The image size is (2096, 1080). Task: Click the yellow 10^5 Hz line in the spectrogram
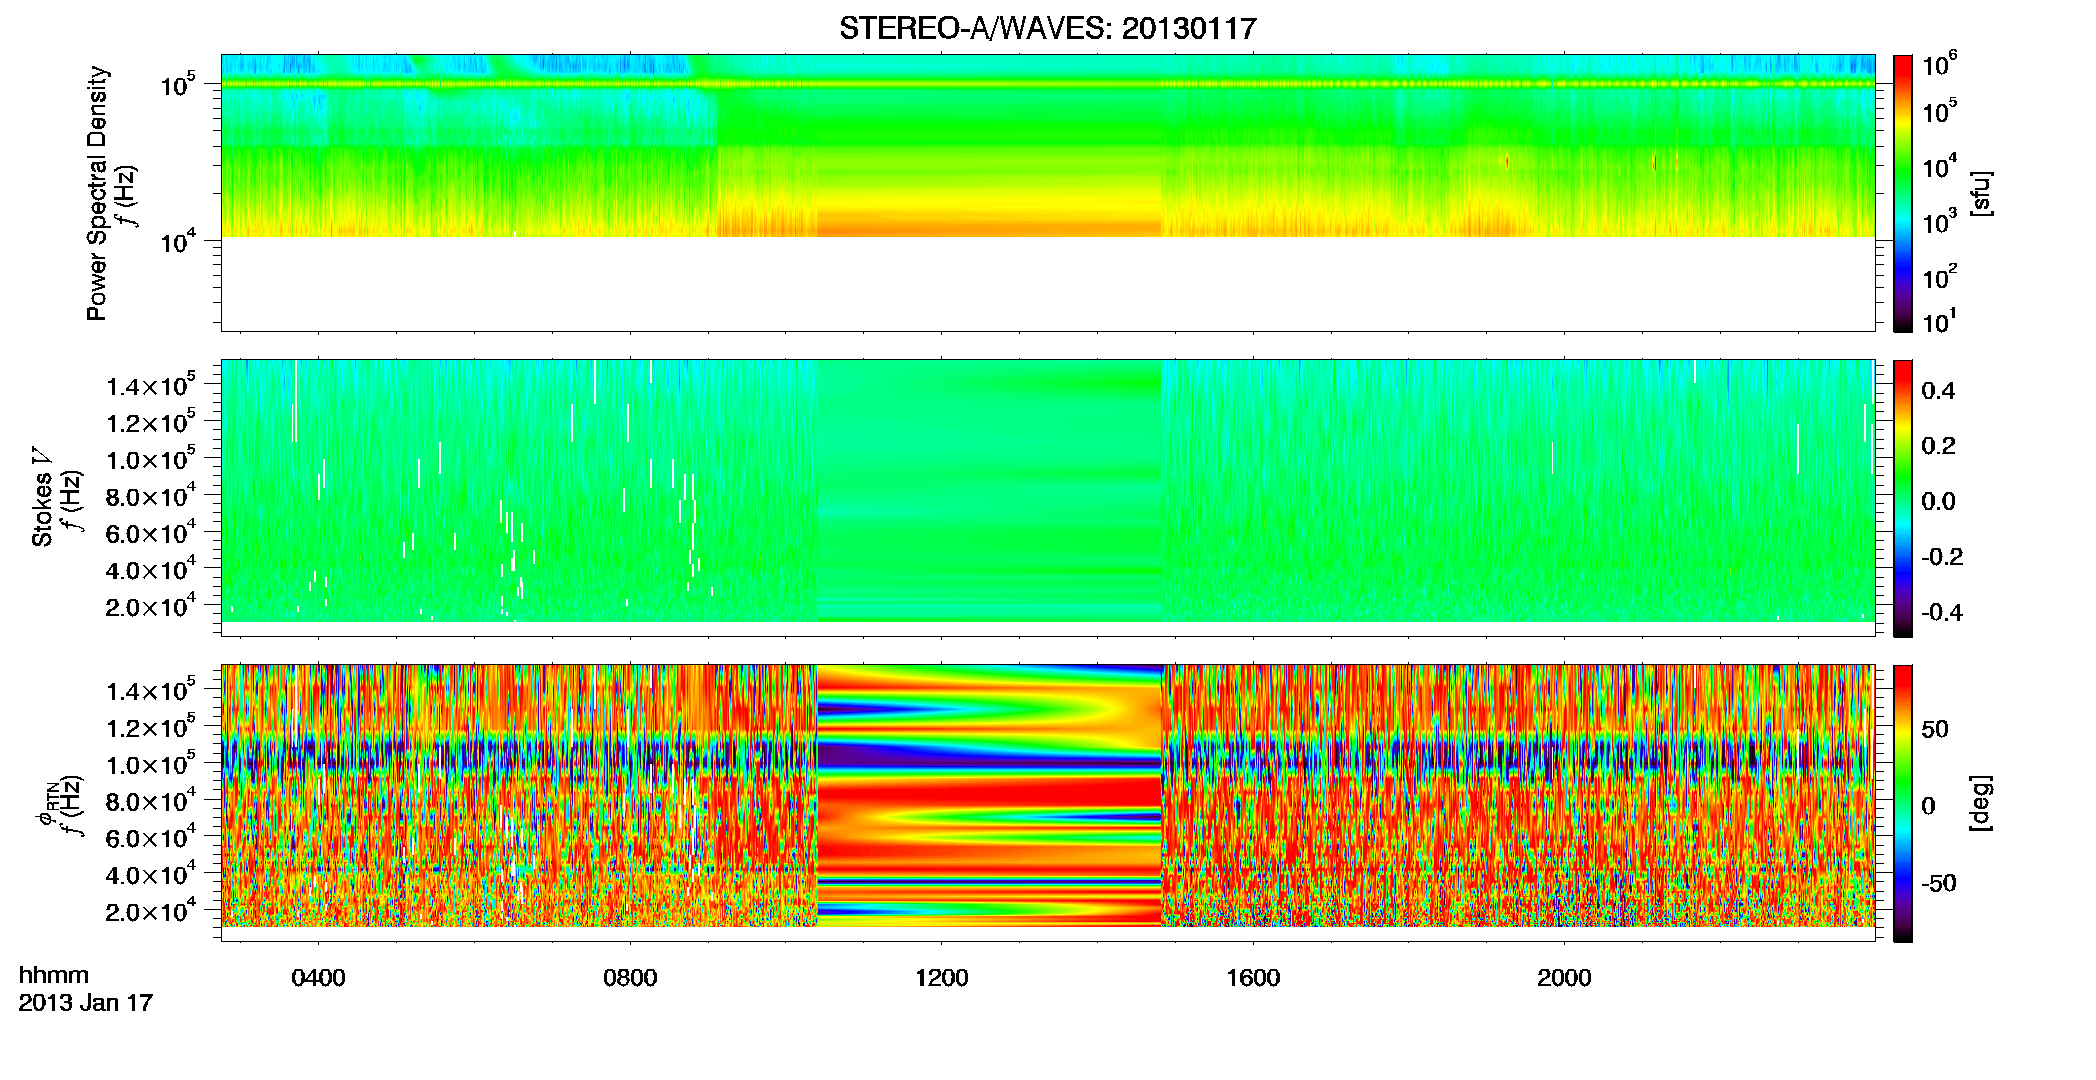pyautogui.click(x=1047, y=84)
